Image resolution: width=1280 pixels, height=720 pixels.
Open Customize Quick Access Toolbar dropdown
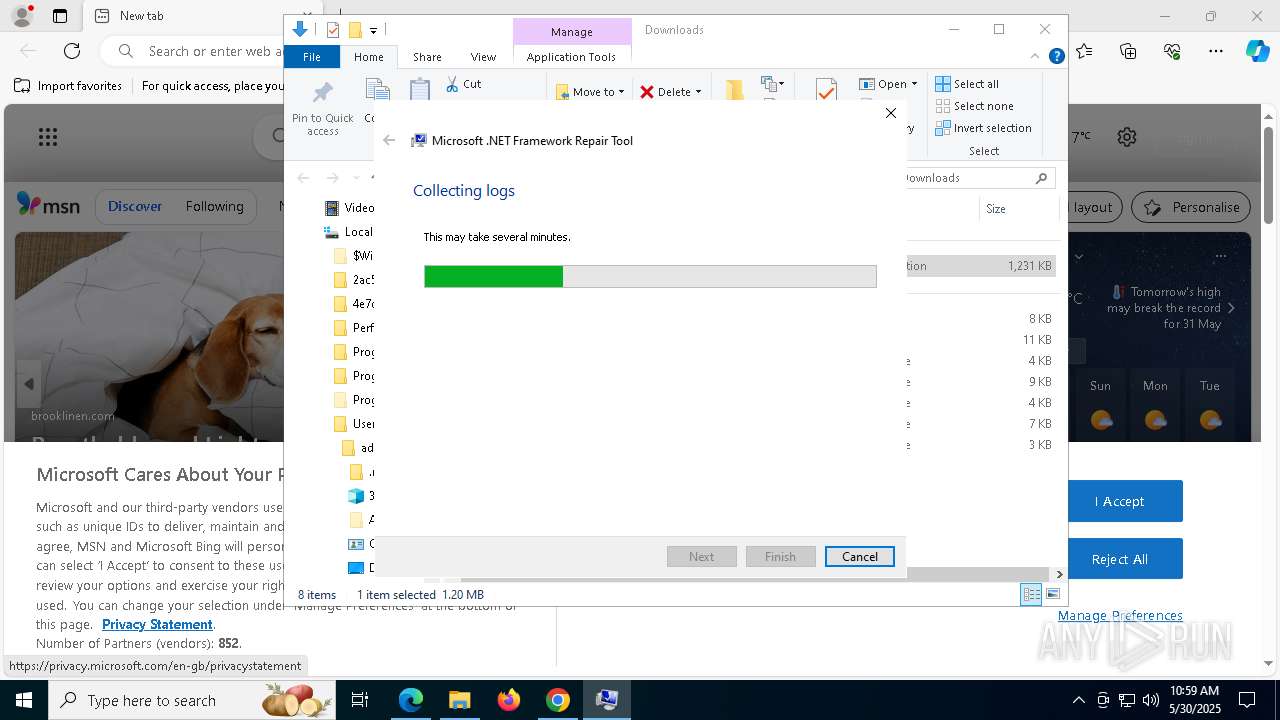click(x=373, y=31)
